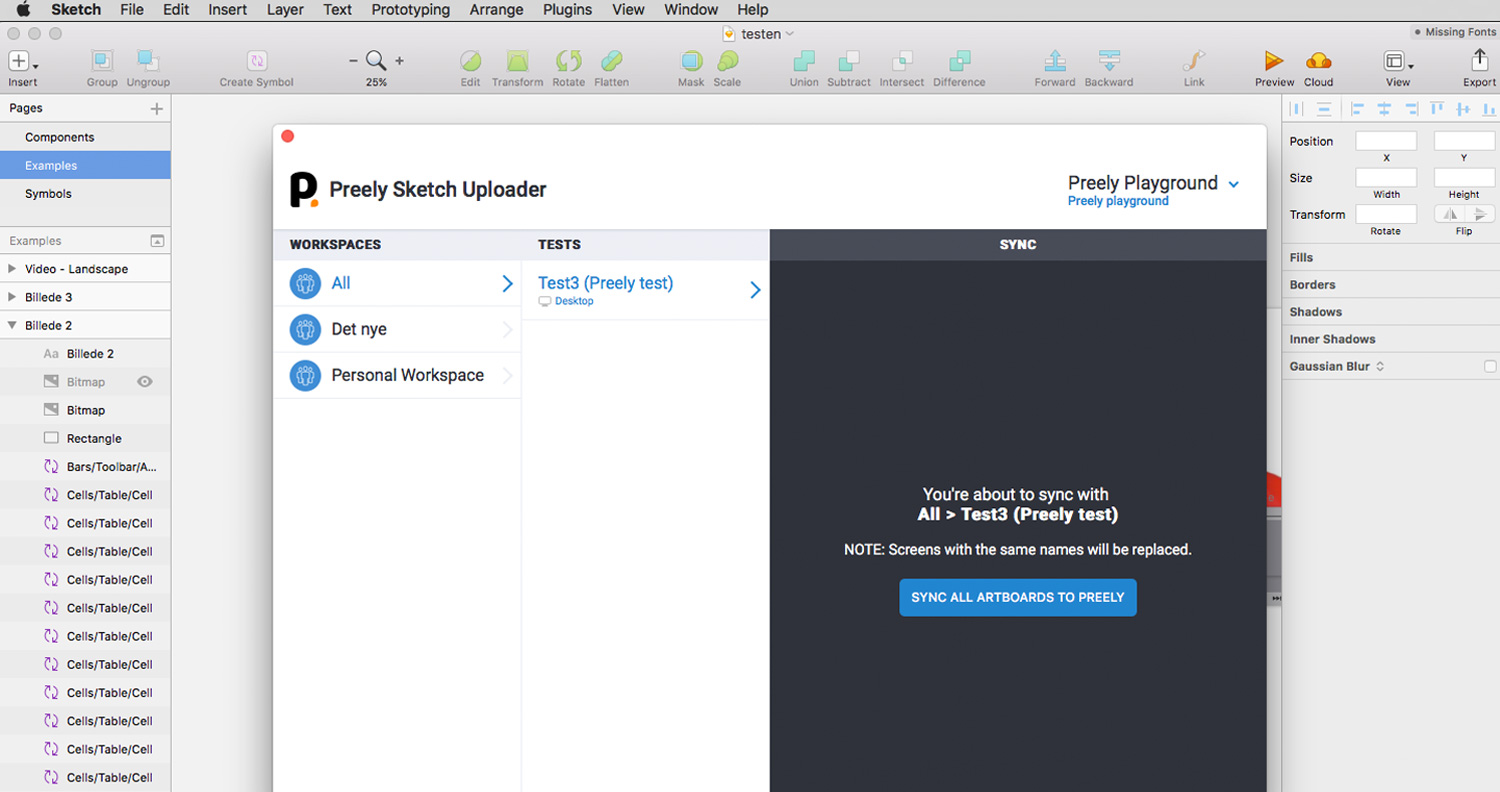
Task: Toggle visibility of the first Bitmap layer
Action: pos(145,382)
